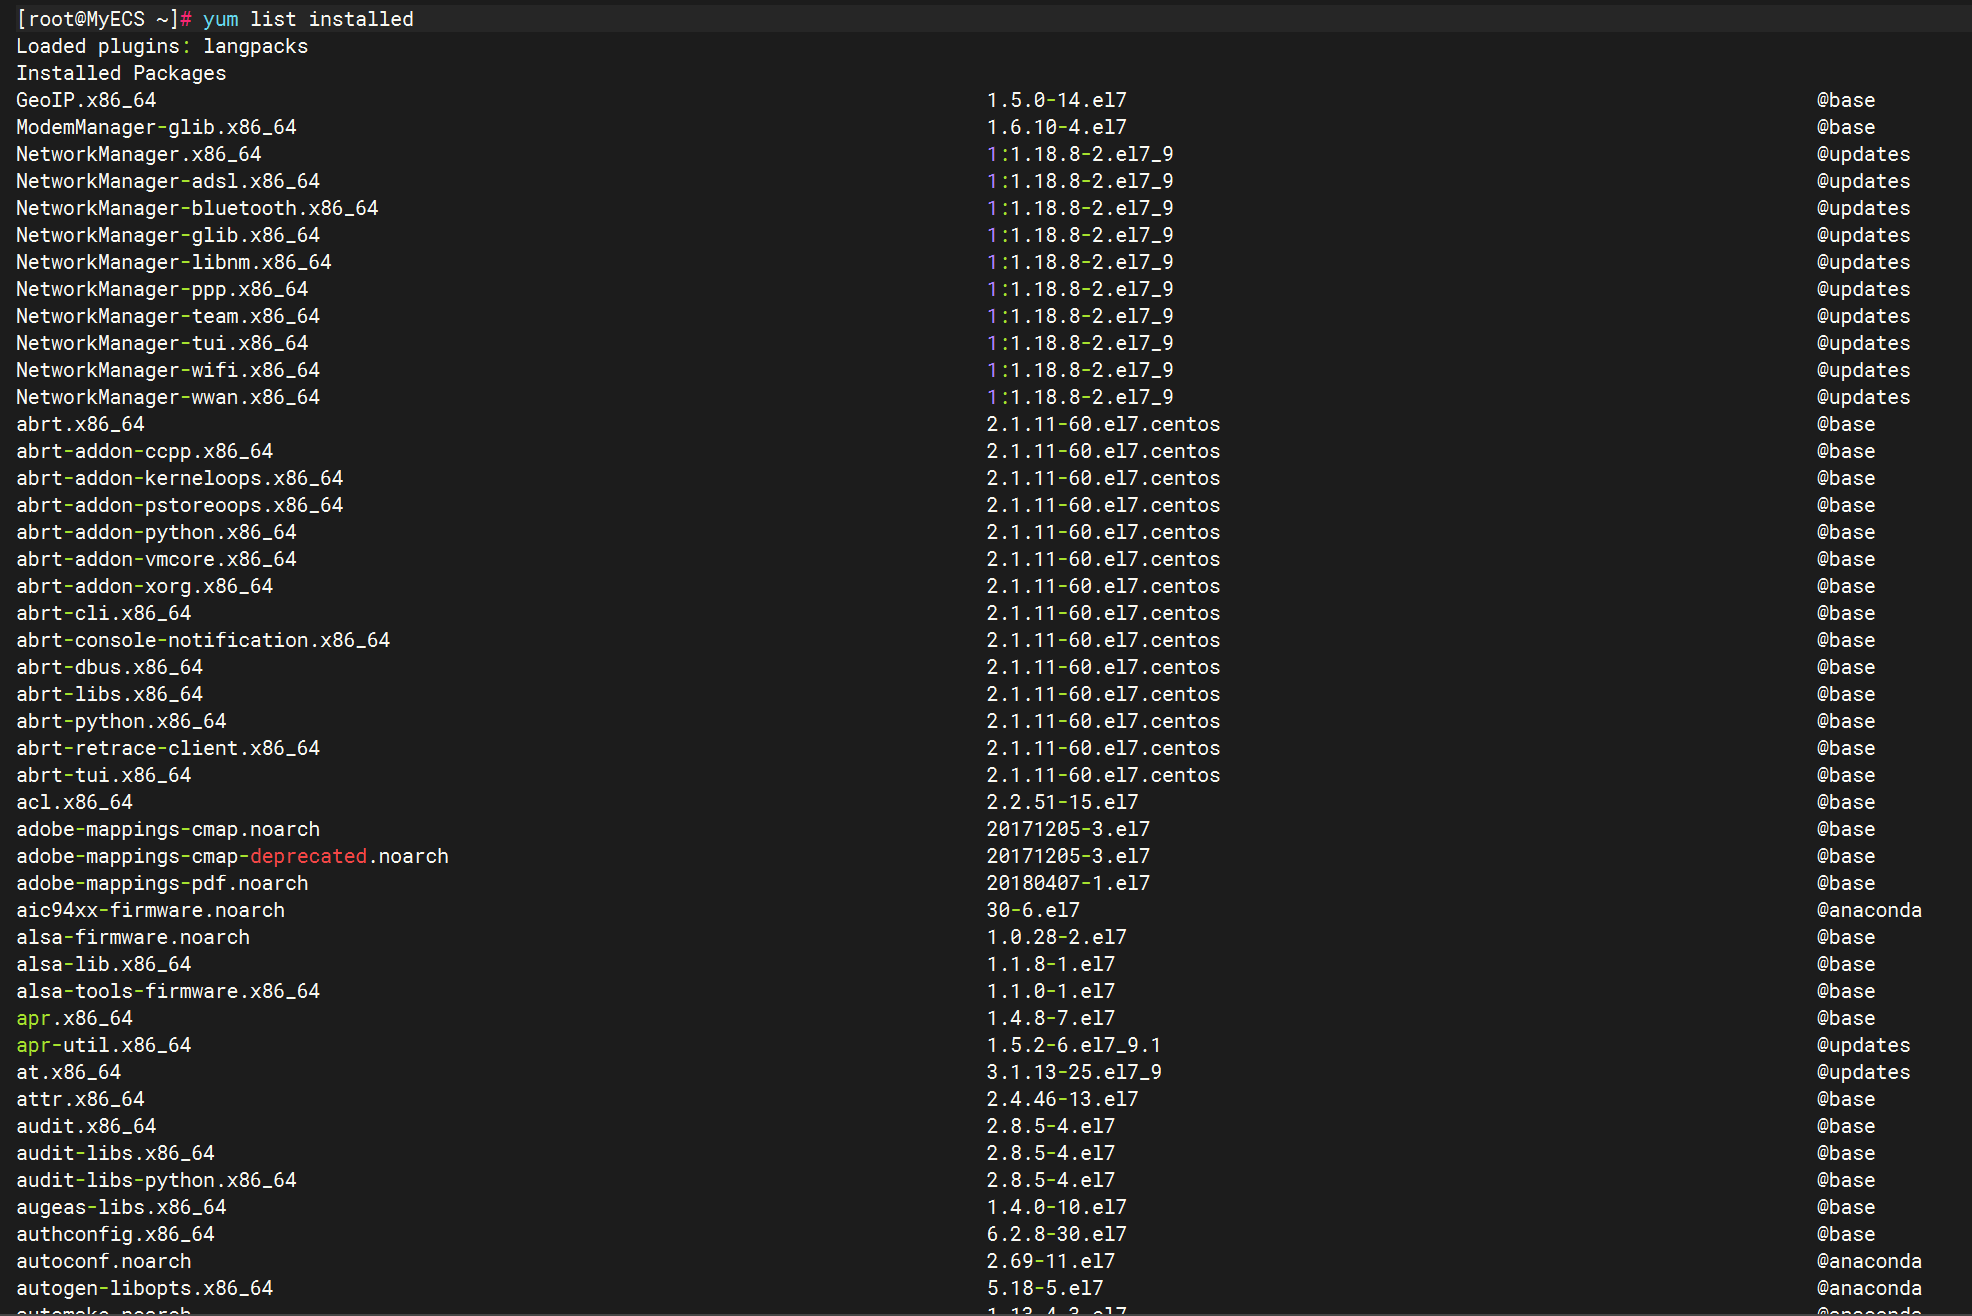Click the aic94xx-firmware @anaconda repo label
Screen dimensions: 1972x1316
click(1868, 910)
